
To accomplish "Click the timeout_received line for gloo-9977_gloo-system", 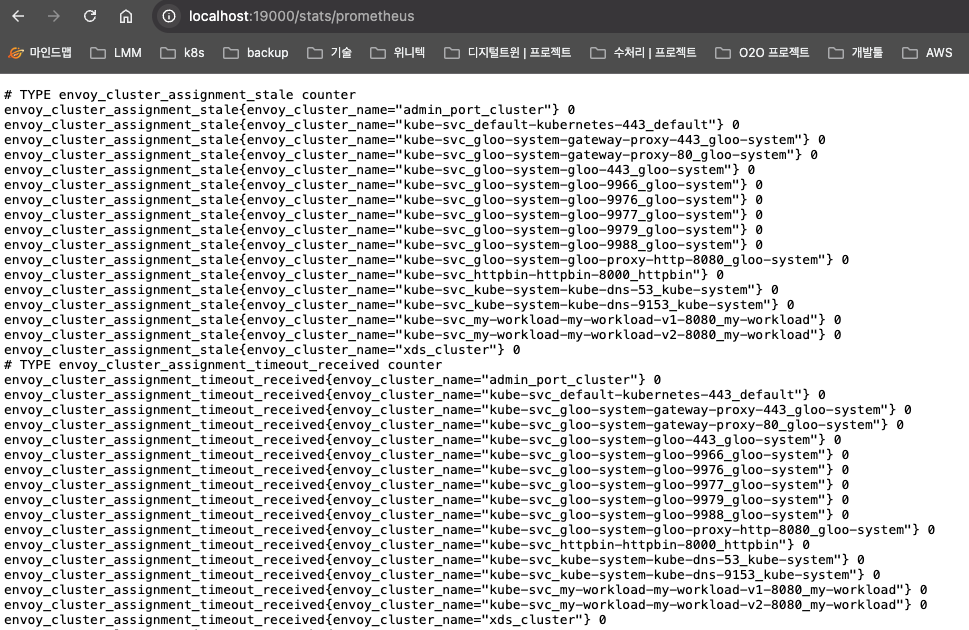I will (x=426, y=485).
